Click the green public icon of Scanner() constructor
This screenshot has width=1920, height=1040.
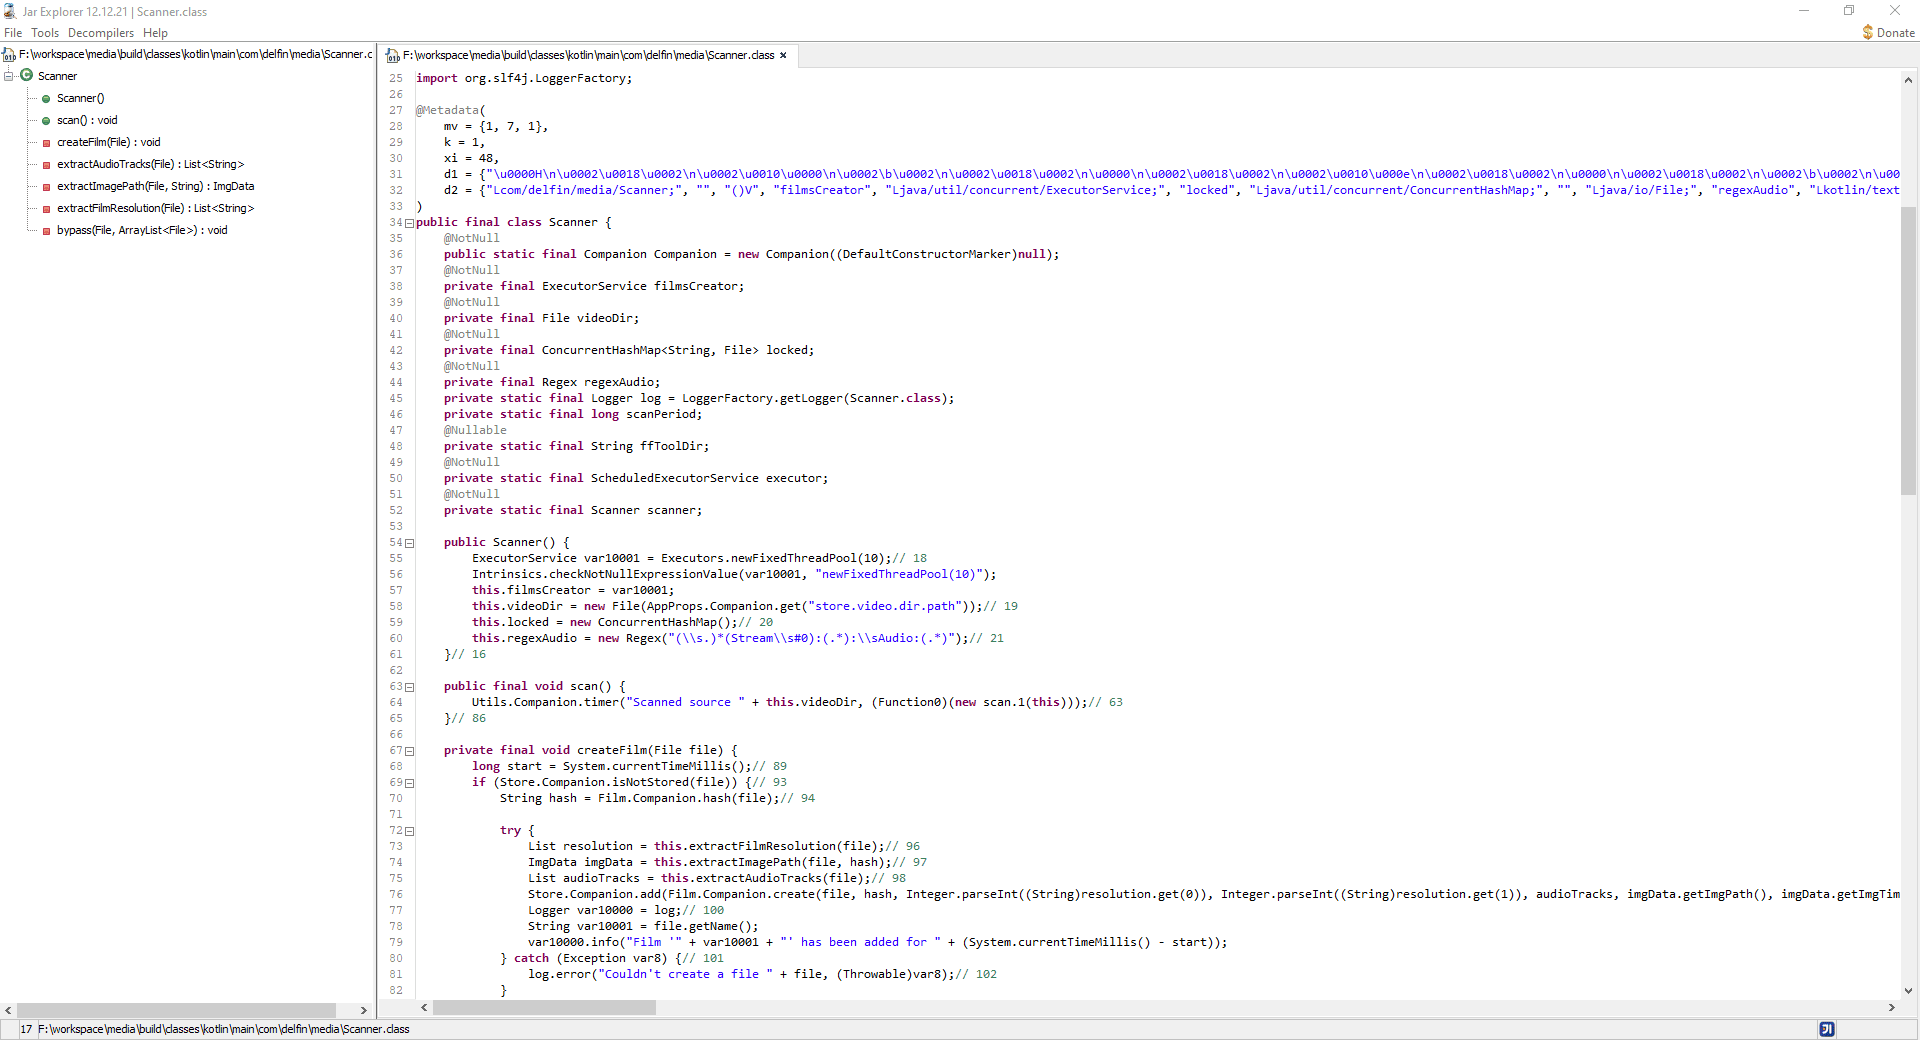(46, 98)
